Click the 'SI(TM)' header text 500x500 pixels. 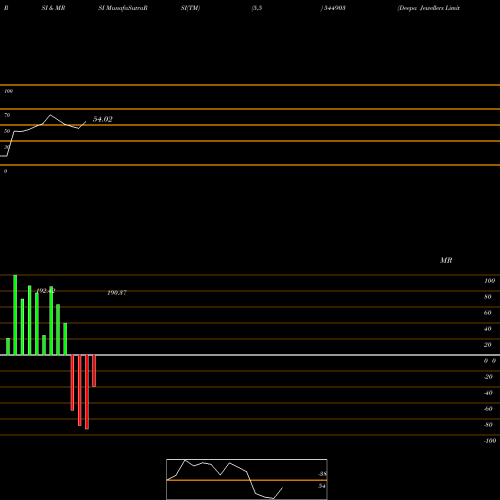[190, 8]
